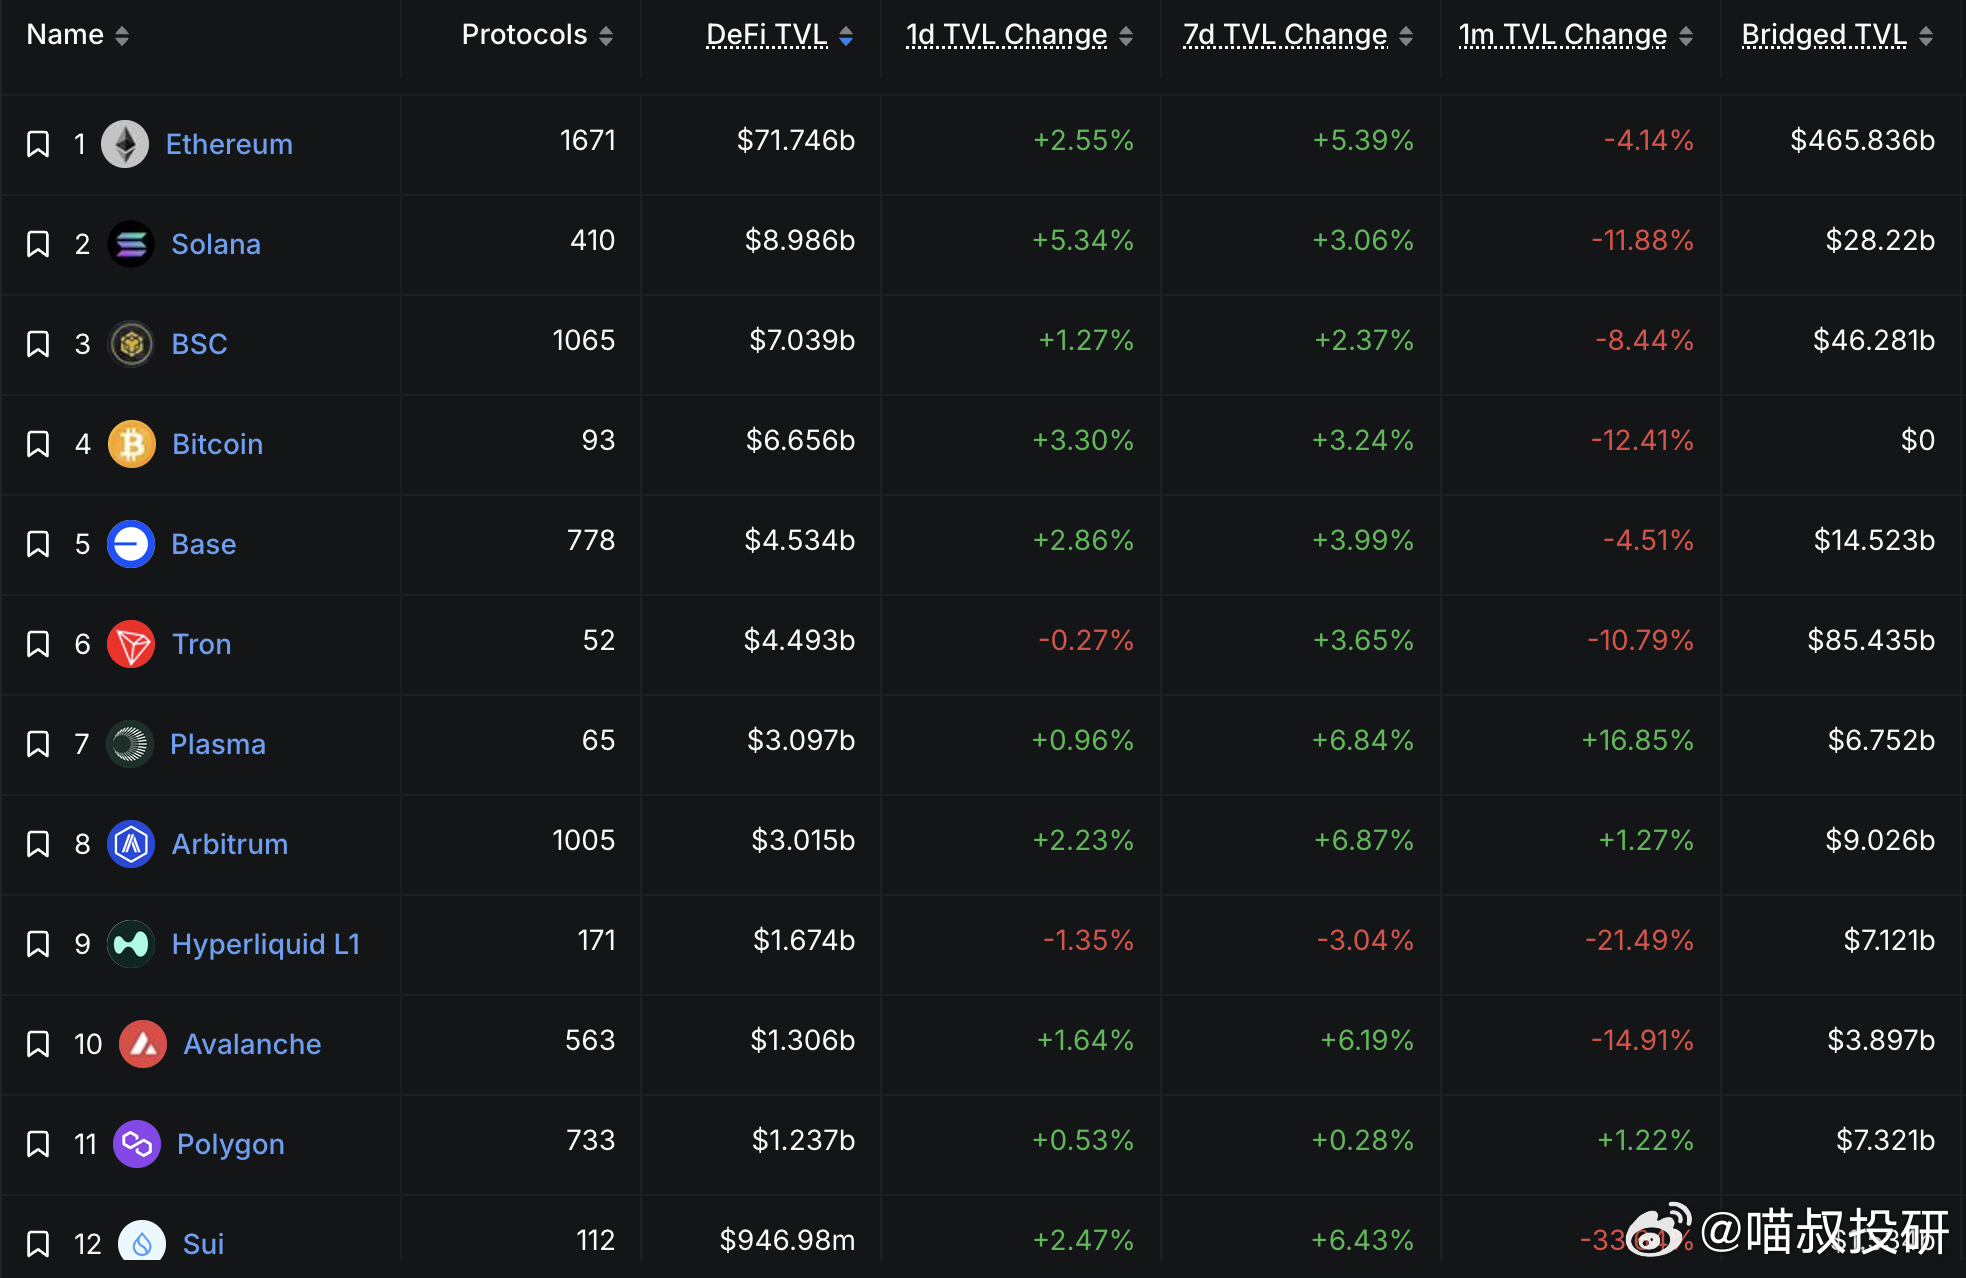Open the Hyperliquid L1 chain link
The height and width of the screenshot is (1278, 1966).
point(265,944)
